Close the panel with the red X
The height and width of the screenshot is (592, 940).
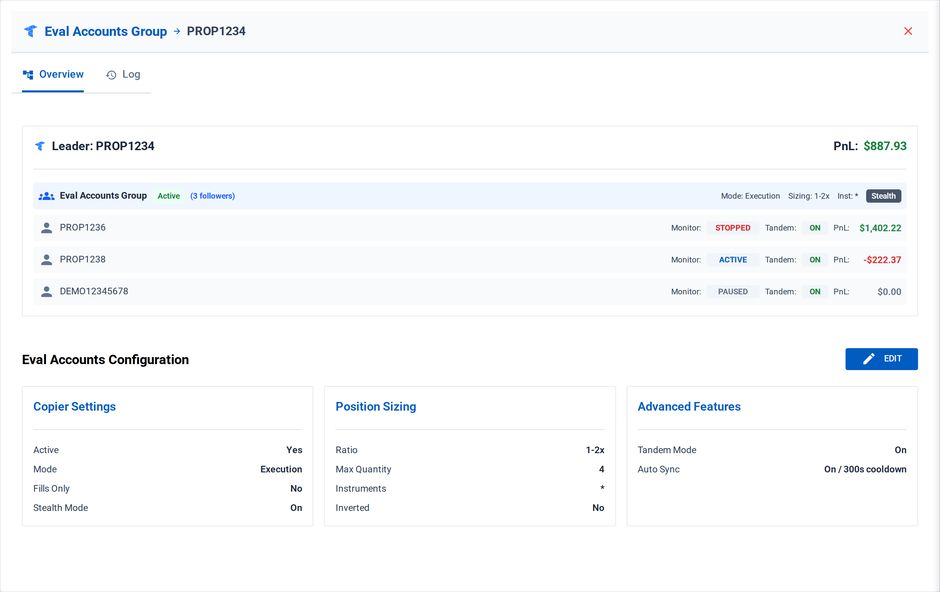click(x=908, y=31)
